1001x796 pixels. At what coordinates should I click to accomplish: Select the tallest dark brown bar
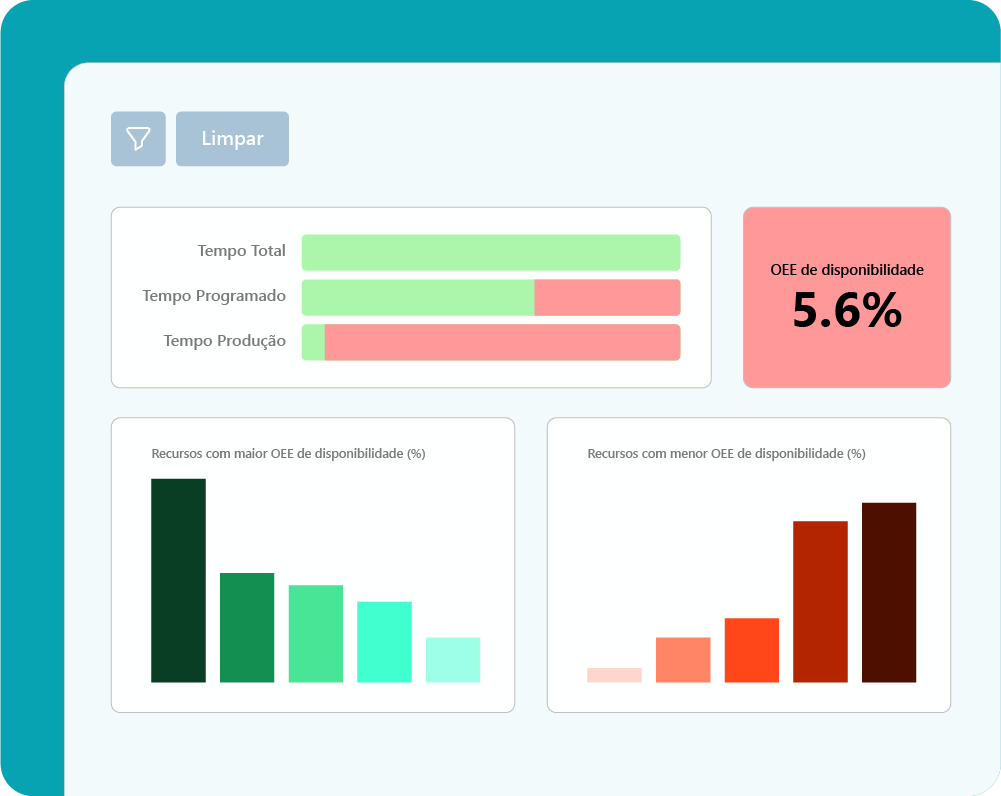click(889, 592)
